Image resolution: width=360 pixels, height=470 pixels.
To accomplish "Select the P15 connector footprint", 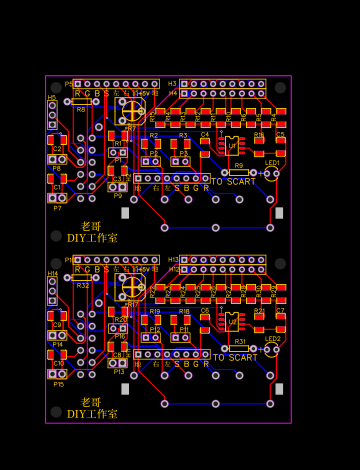I will [x=57, y=374].
